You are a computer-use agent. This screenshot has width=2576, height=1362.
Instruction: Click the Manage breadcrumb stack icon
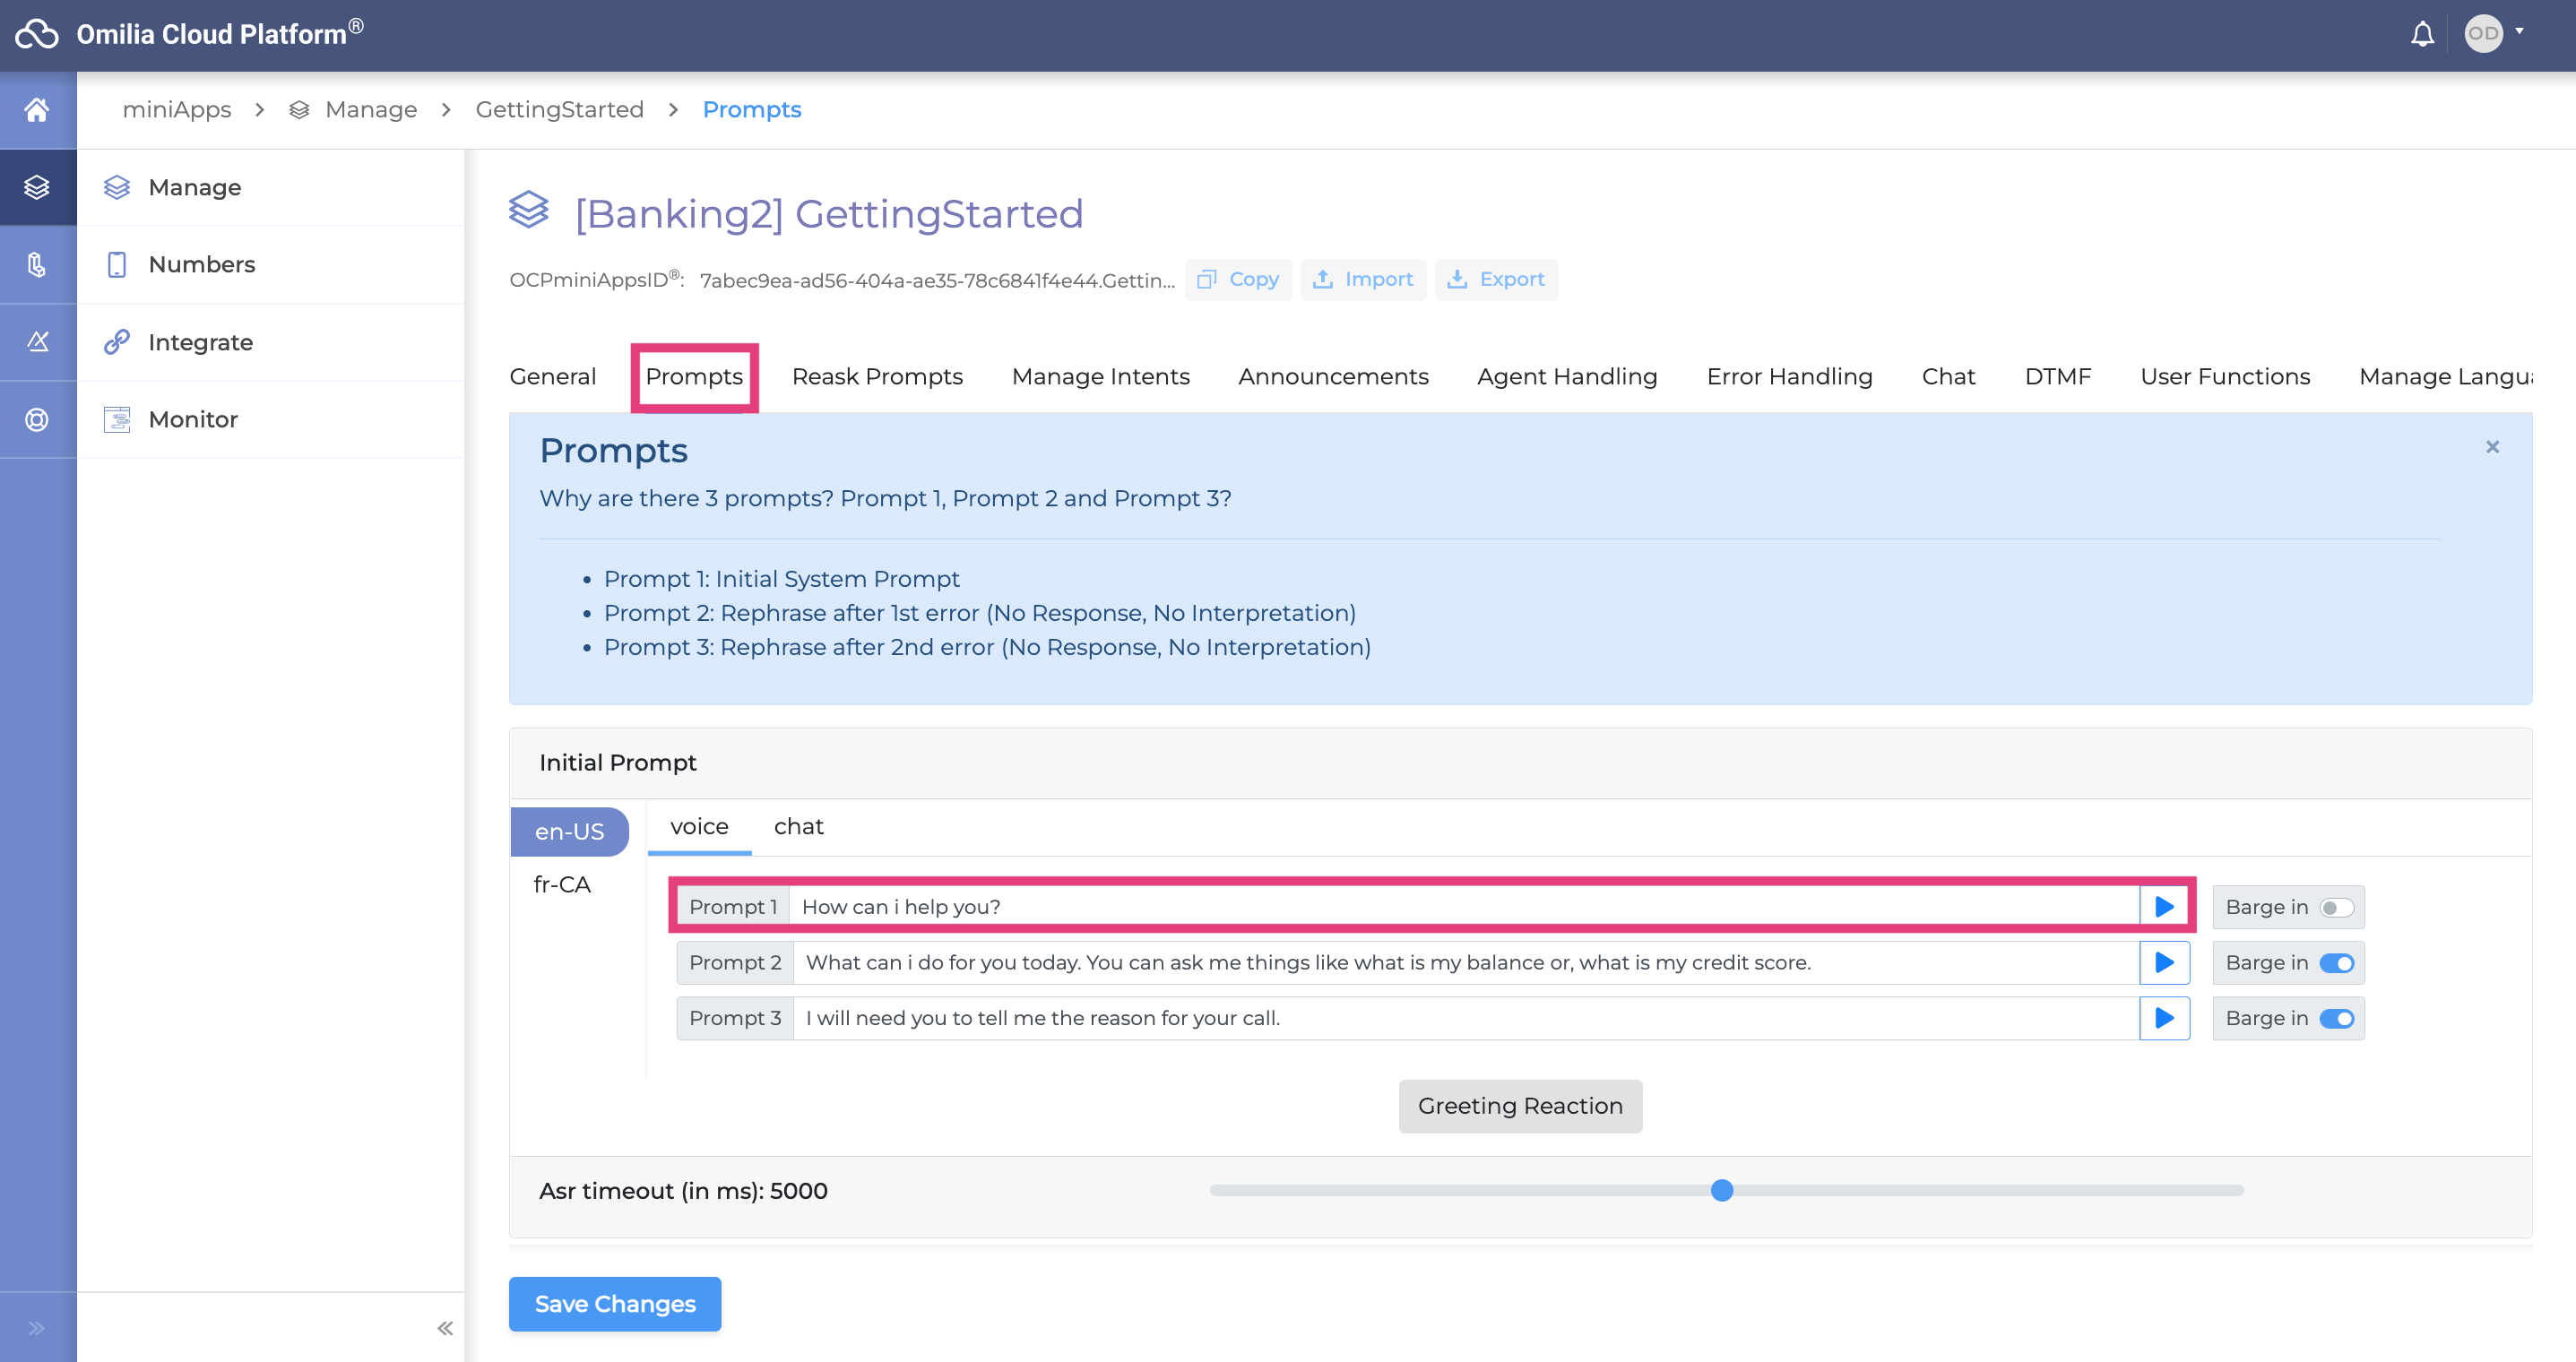point(299,109)
